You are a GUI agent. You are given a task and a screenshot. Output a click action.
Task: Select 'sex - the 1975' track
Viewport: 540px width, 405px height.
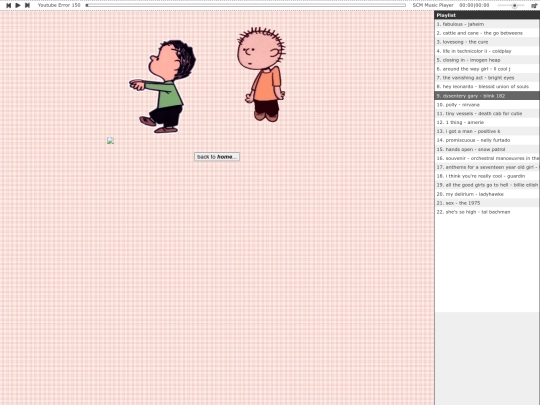(487, 203)
